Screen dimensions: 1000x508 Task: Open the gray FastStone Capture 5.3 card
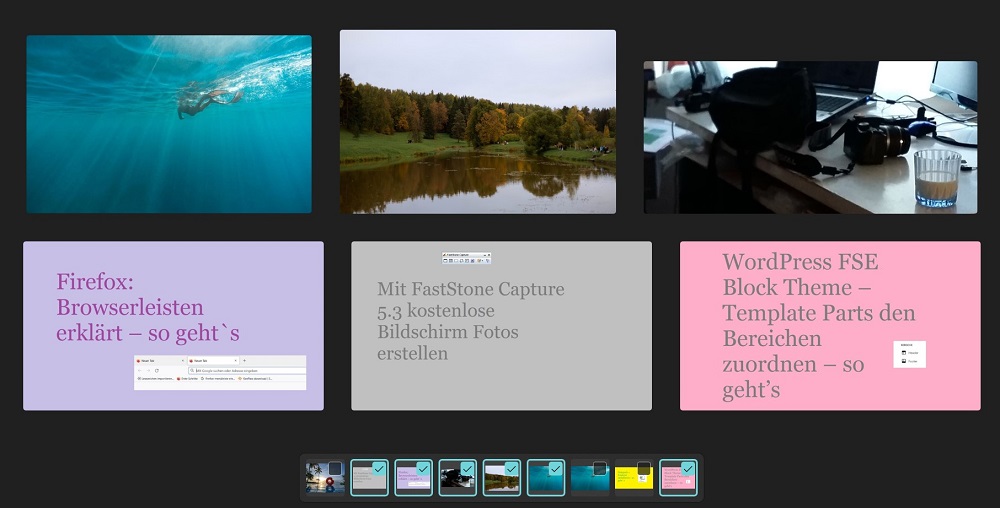point(501,326)
